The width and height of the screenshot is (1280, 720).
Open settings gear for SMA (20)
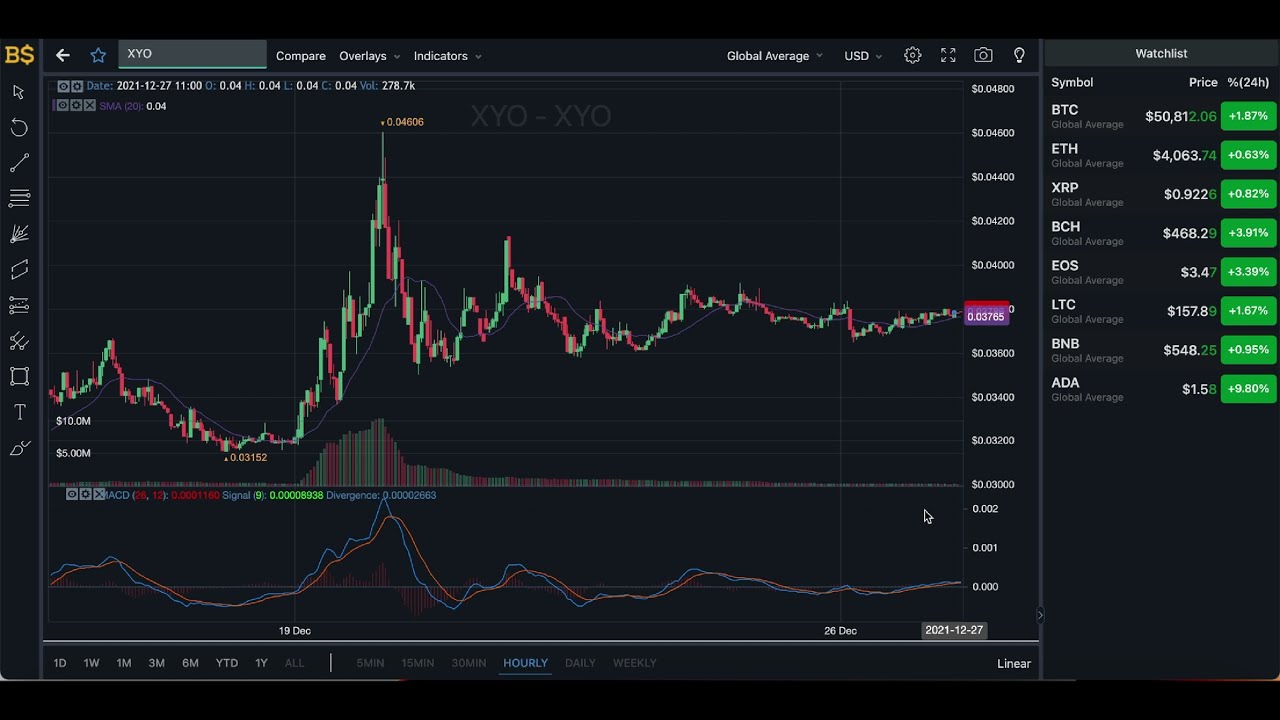coord(76,105)
